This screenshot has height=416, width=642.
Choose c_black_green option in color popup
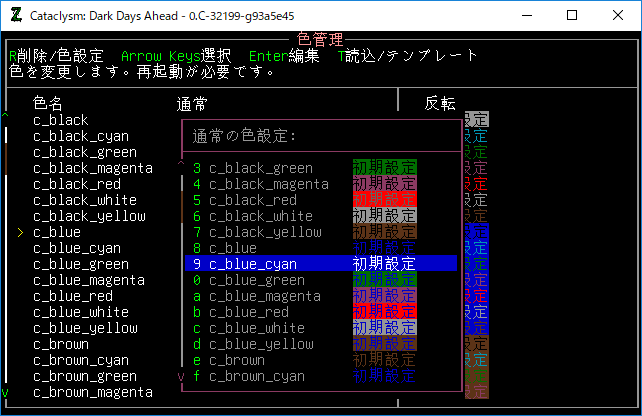point(260,168)
